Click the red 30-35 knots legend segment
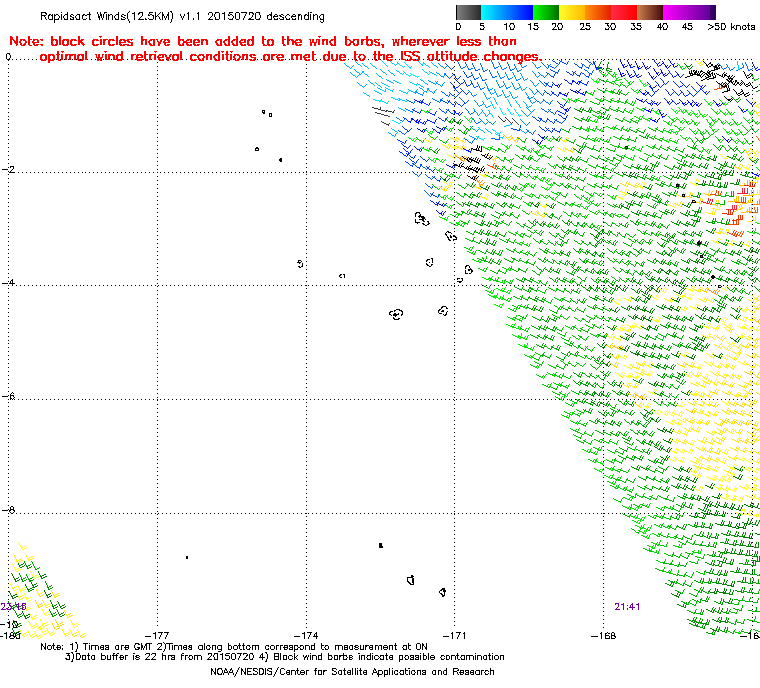Viewport: 760px width, 688px height. pos(624,12)
